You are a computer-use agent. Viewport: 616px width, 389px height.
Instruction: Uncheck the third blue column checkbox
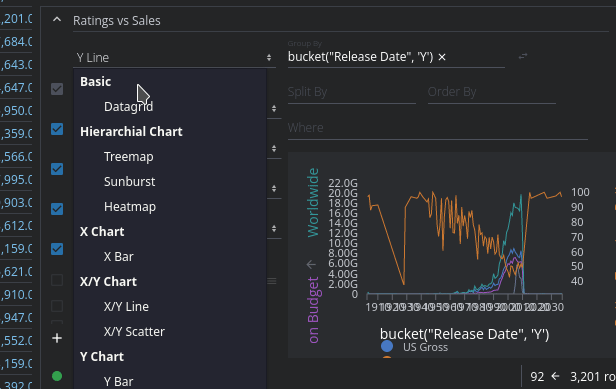click(57, 209)
